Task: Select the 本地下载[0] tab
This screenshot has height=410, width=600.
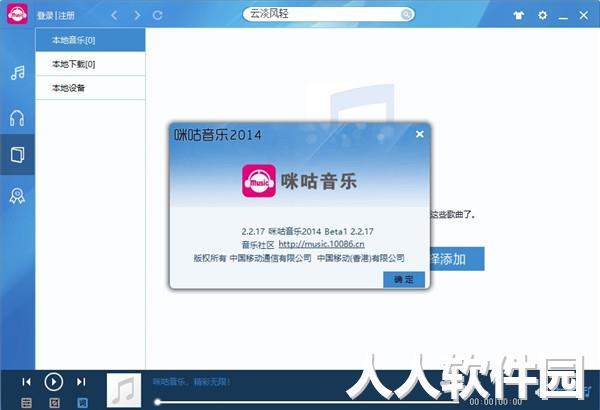Action: point(90,64)
